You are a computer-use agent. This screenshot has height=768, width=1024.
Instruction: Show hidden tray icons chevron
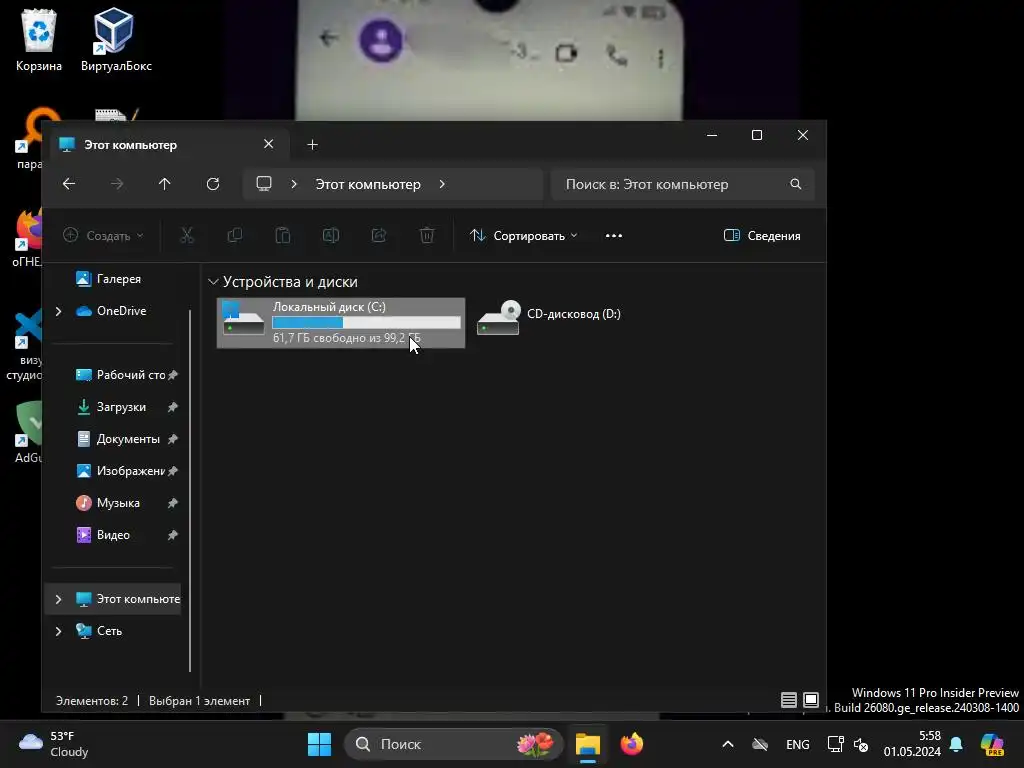(728, 744)
